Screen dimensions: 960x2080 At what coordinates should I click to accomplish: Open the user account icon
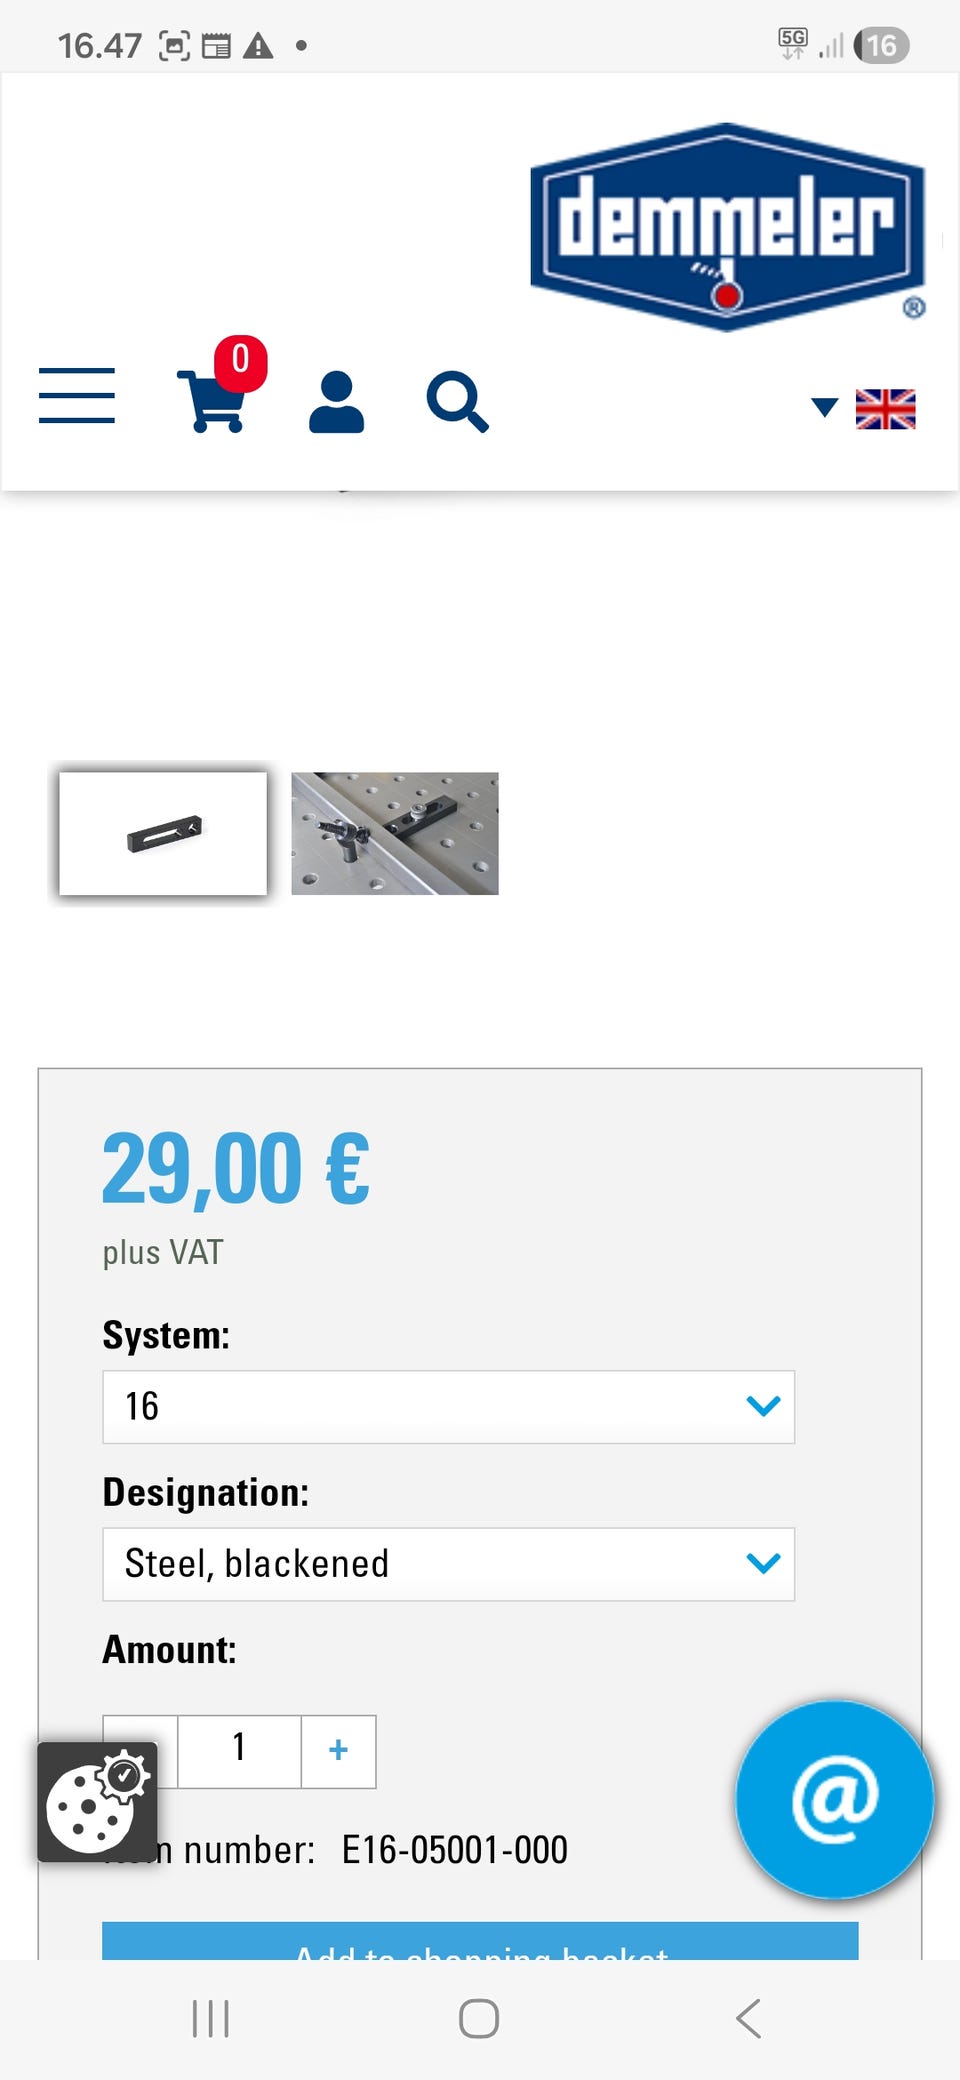[337, 402]
